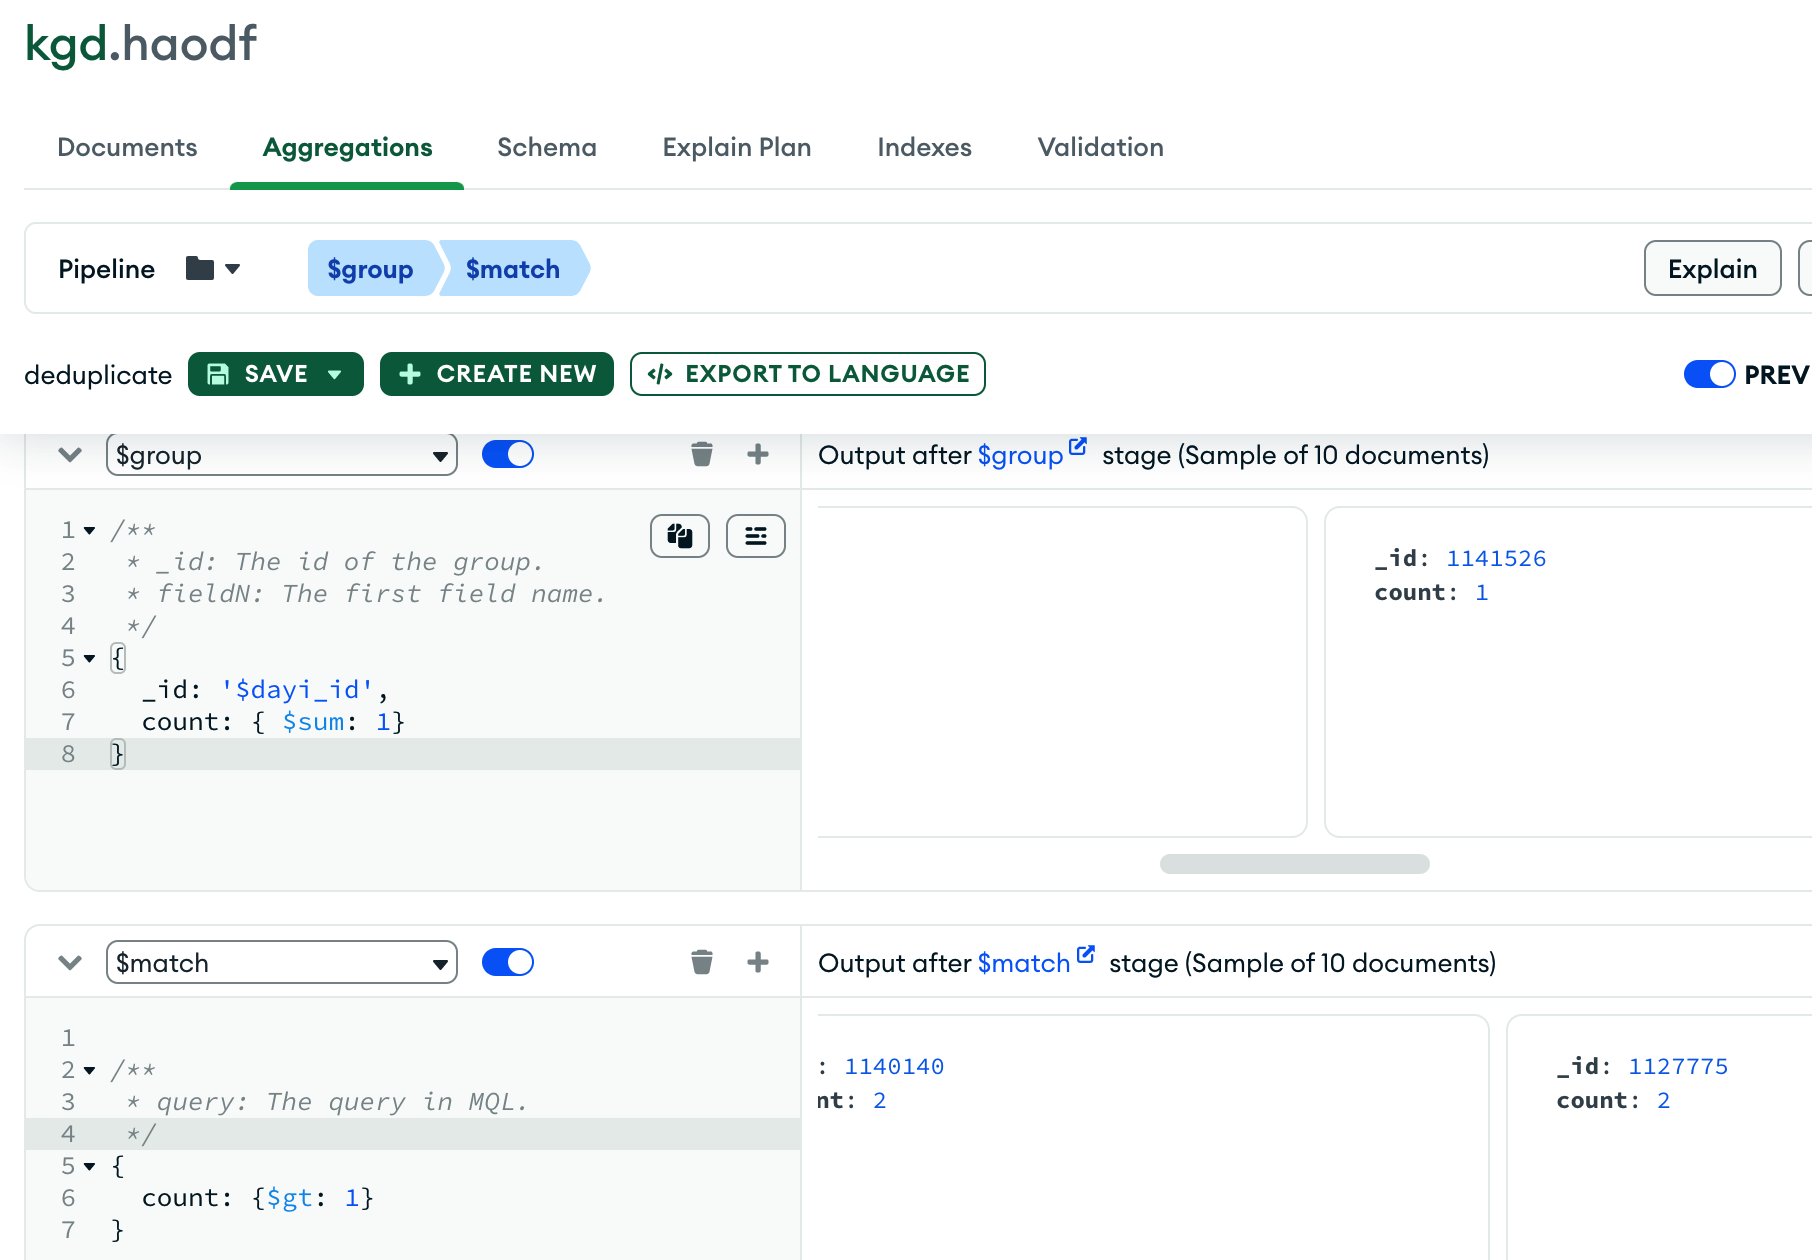Viewport: 1812px width, 1260px height.
Task: Delete the $match stage with trash icon
Action: (702, 962)
